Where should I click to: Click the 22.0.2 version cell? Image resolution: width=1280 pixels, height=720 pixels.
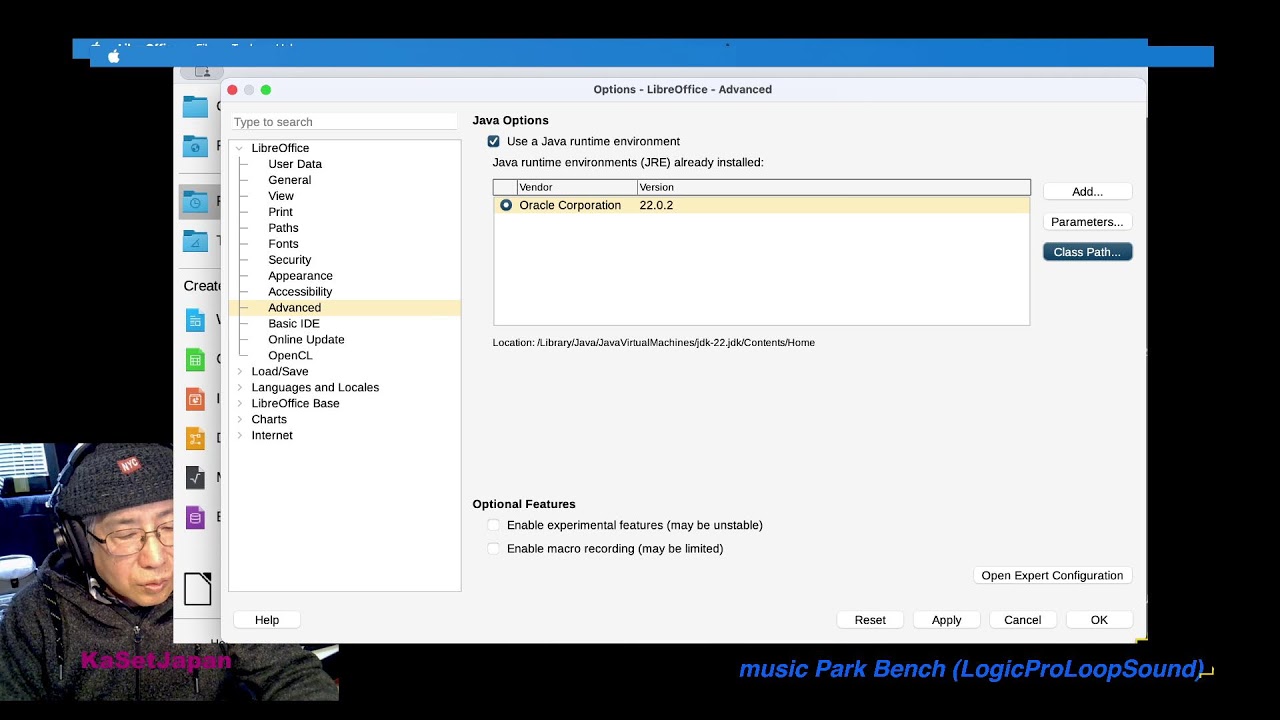pyautogui.click(x=656, y=205)
